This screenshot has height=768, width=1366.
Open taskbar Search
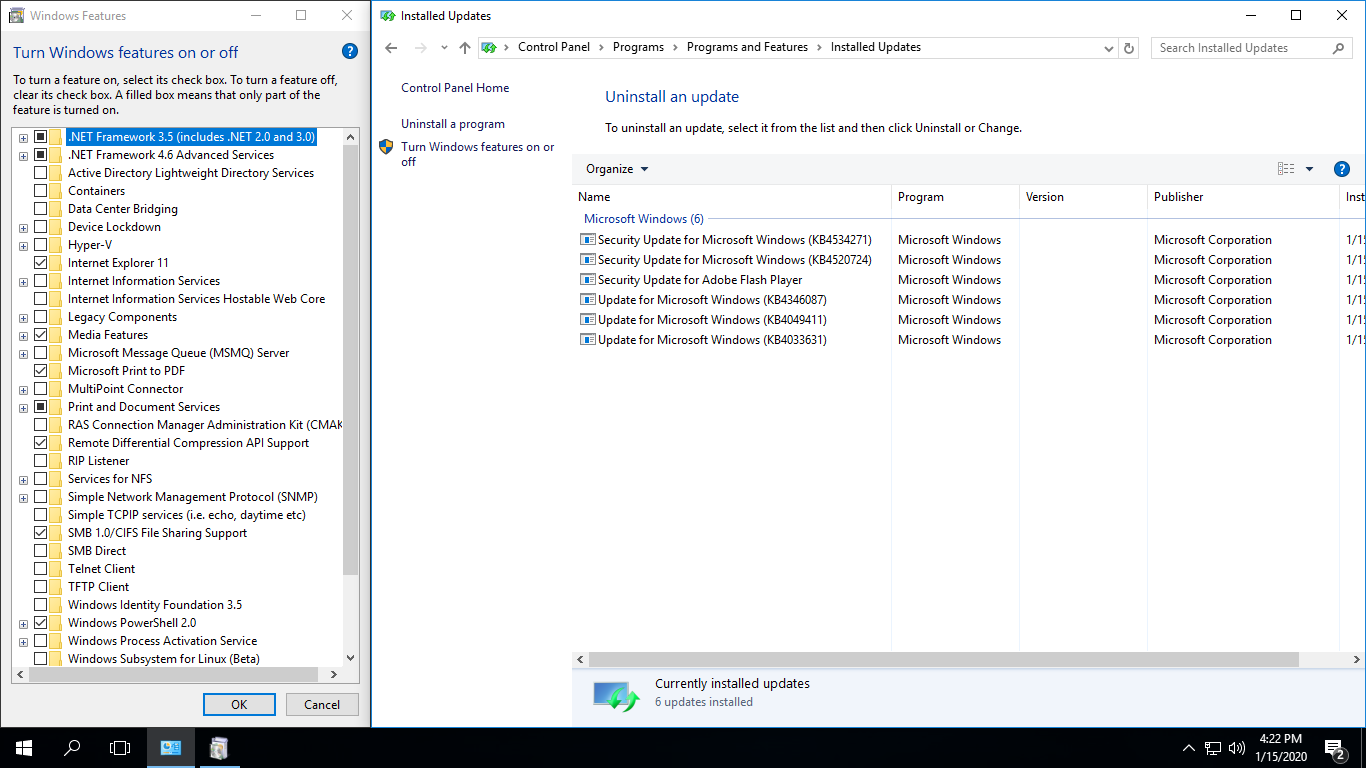(x=72, y=748)
